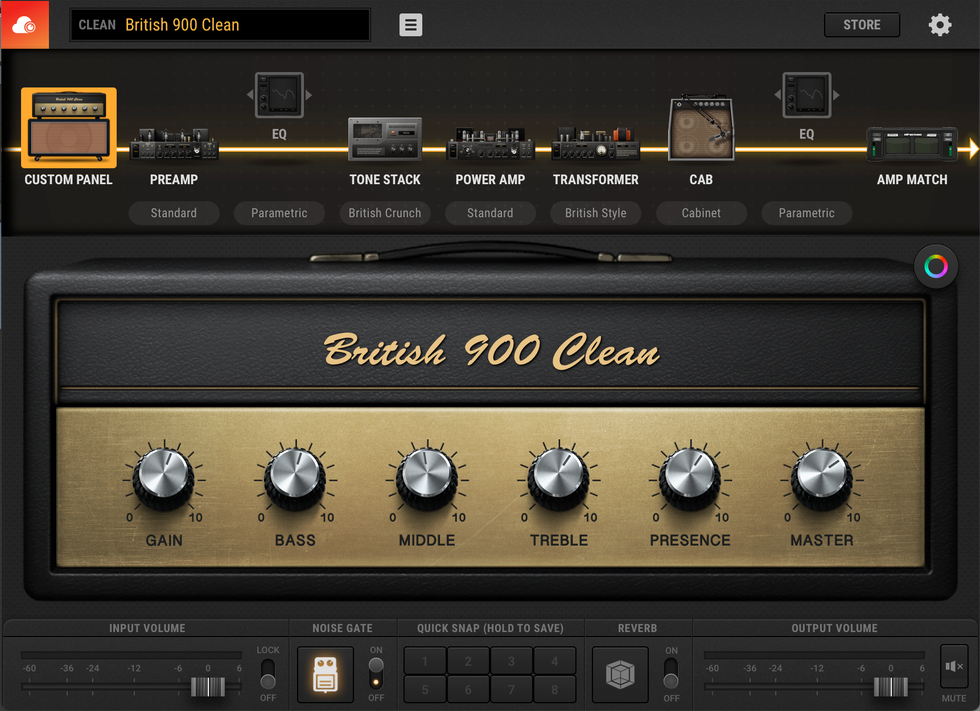
Task: Open the Cab module icon
Action: point(701,130)
